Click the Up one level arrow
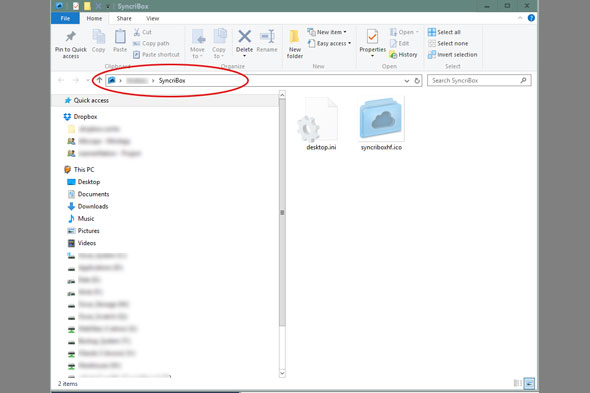Screen dimensions: 590x393 coord(99,80)
